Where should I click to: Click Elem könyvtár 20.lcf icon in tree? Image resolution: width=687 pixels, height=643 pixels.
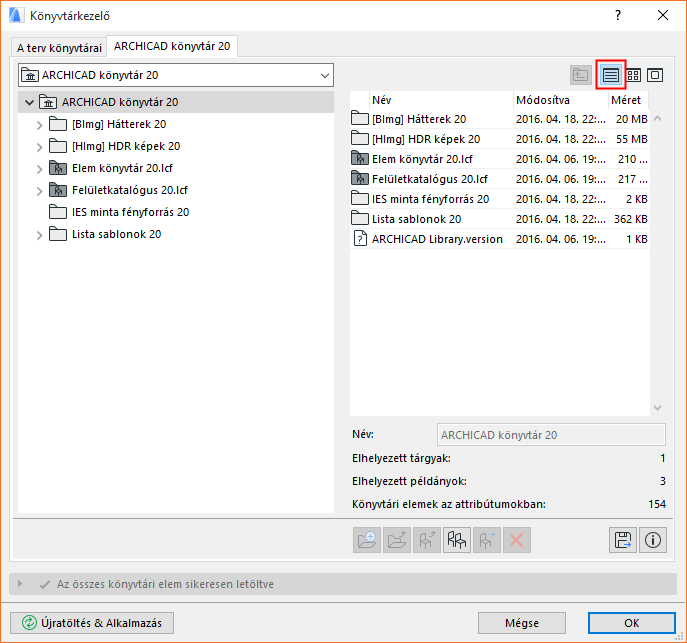coord(58,168)
